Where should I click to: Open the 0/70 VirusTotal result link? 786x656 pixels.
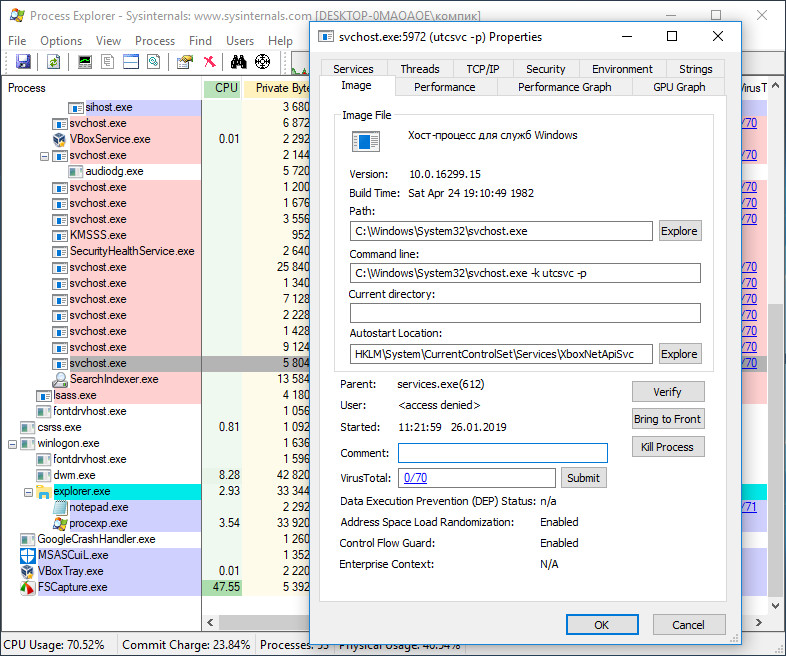[416, 478]
